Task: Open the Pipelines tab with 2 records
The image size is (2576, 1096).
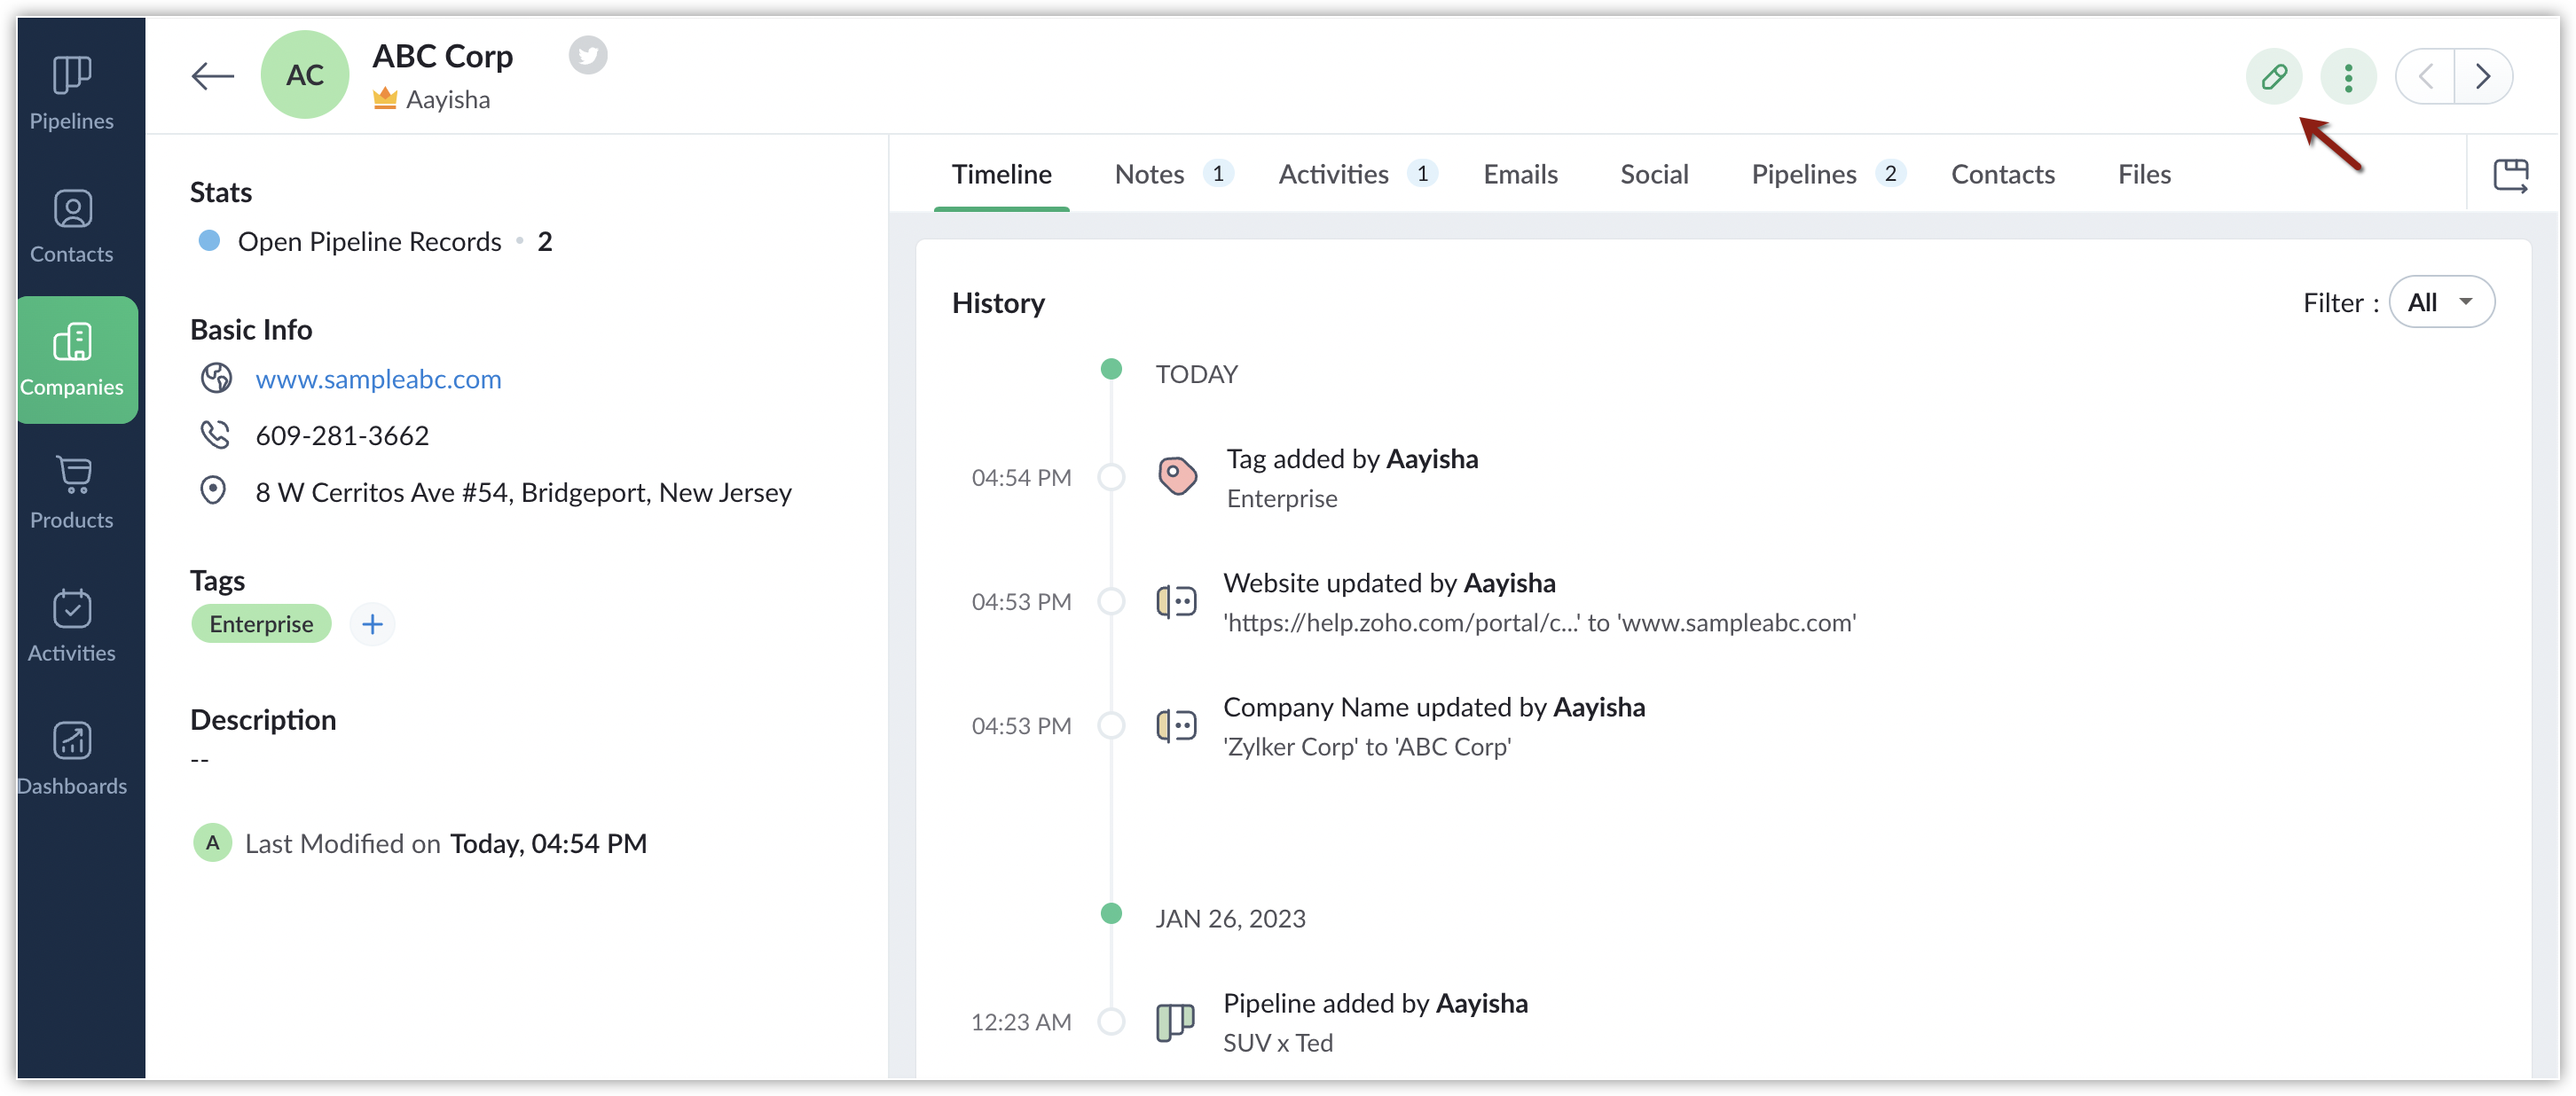Action: click(x=1803, y=174)
